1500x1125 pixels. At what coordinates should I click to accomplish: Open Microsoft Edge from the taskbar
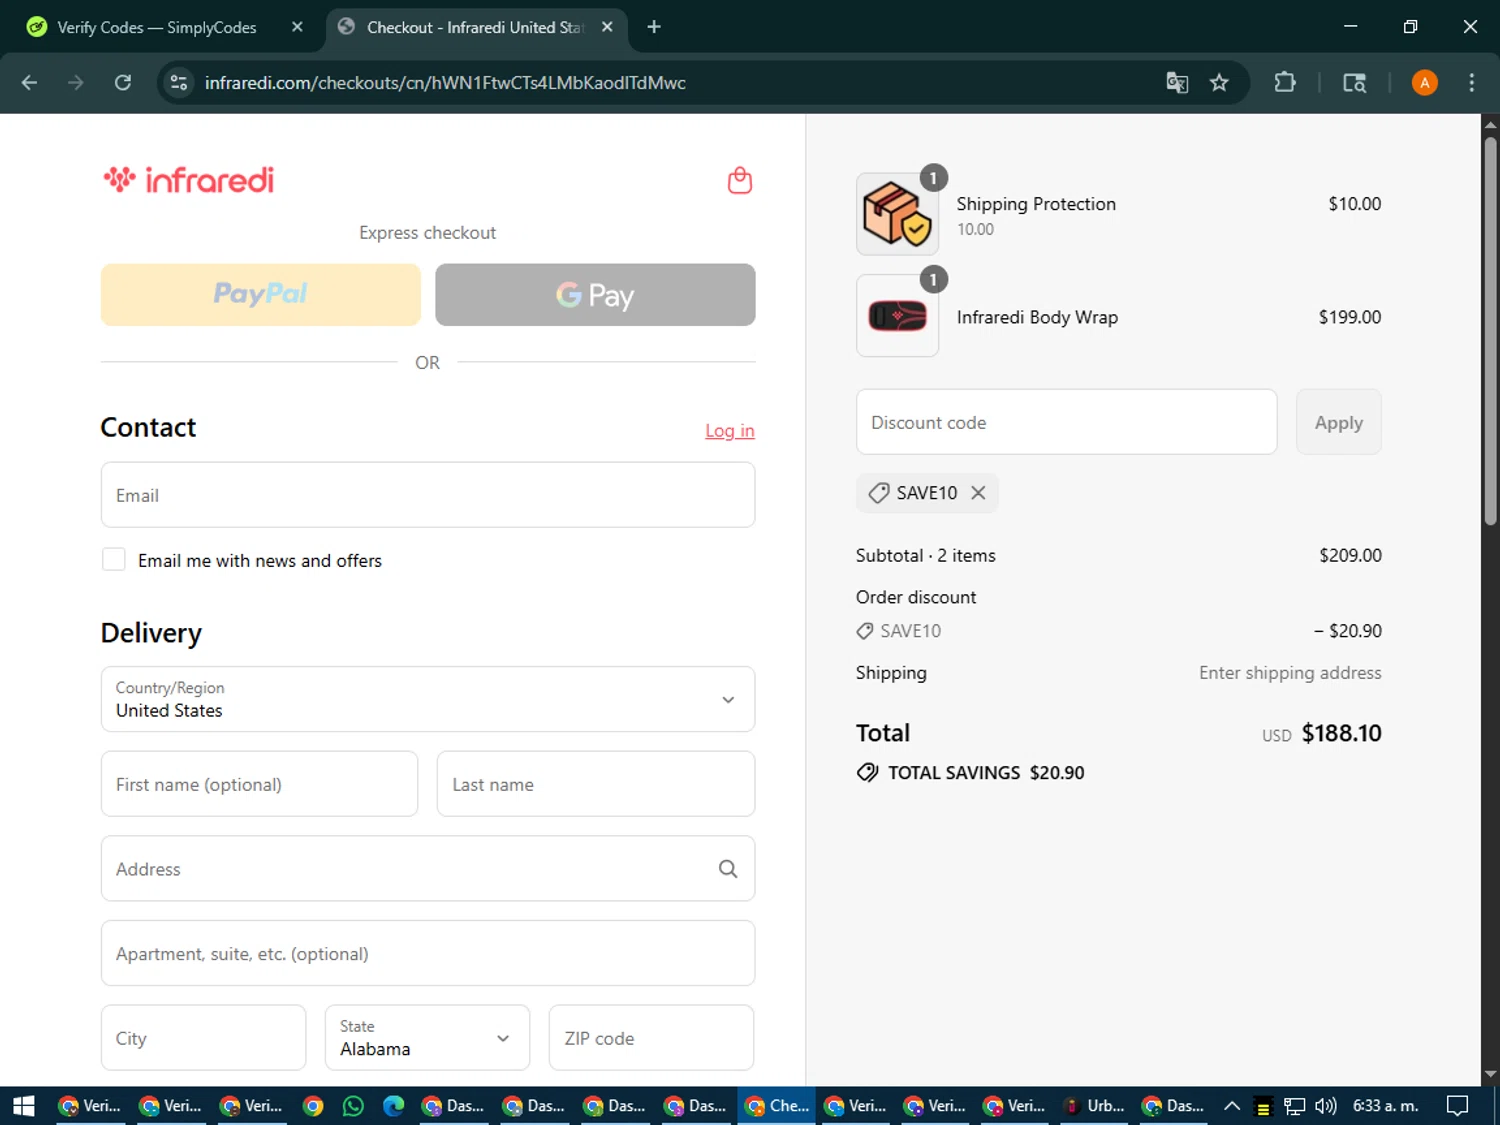coord(393,1105)
